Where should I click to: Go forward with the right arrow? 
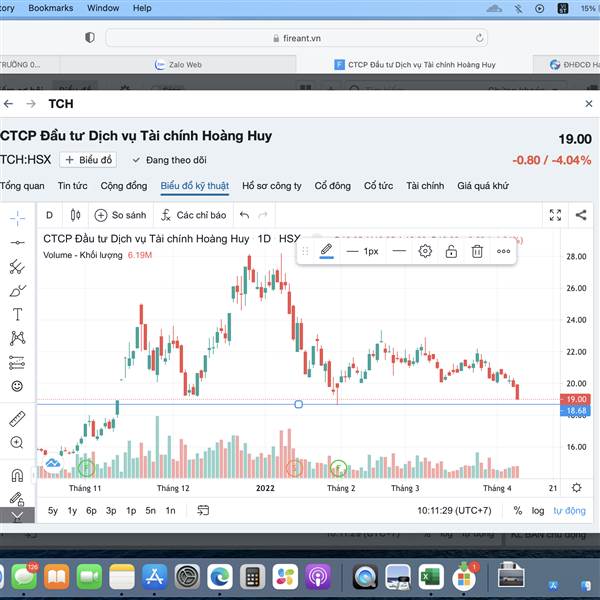pos(31,104)
